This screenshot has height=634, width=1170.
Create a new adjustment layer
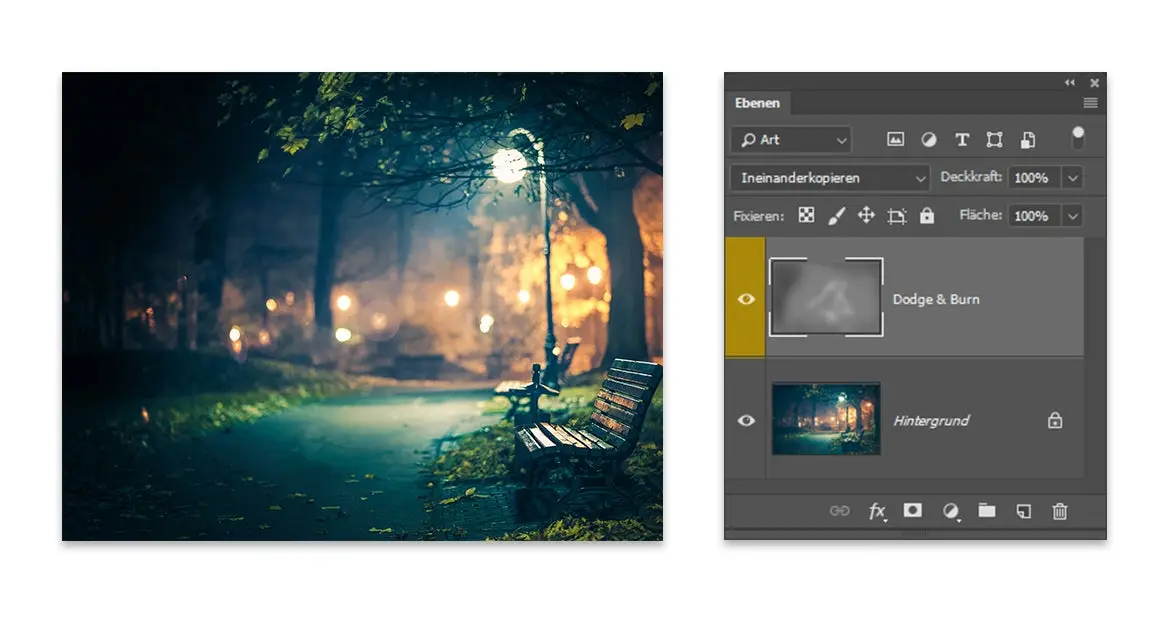coord(951,511)
